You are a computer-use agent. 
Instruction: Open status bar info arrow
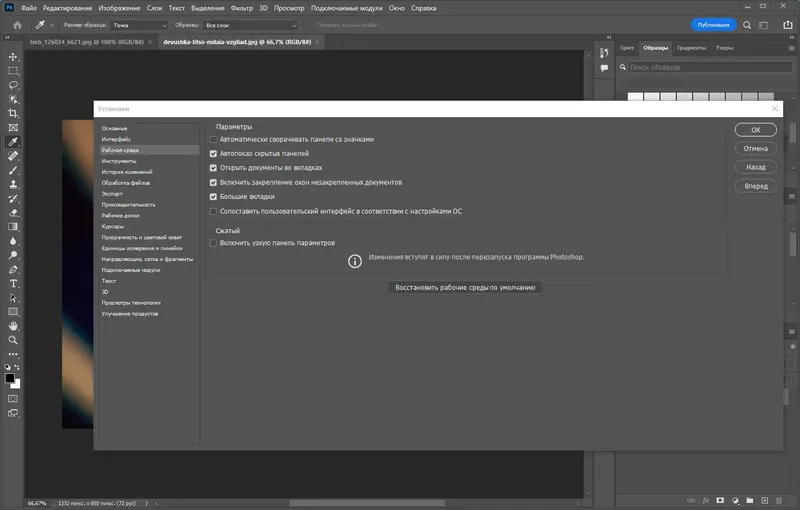coord(146,503)
